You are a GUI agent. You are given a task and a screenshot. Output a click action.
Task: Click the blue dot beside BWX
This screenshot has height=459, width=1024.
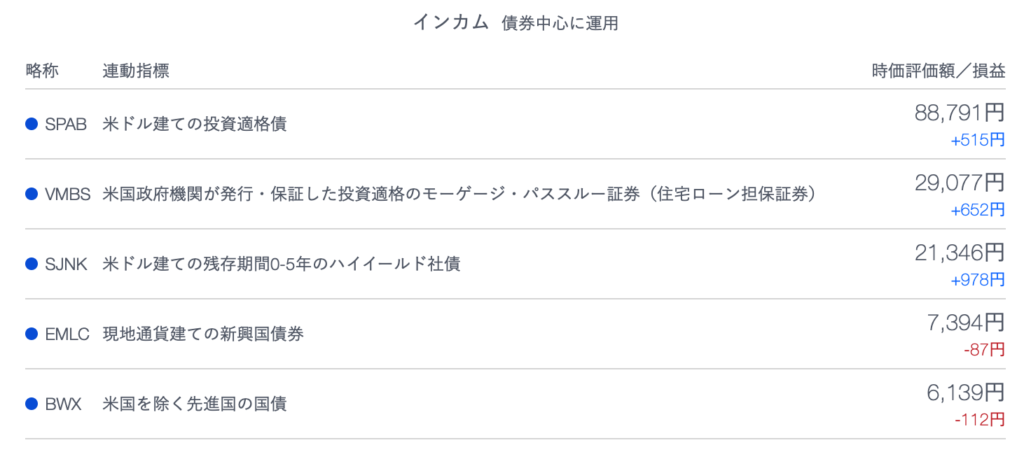tap(32, 404)
